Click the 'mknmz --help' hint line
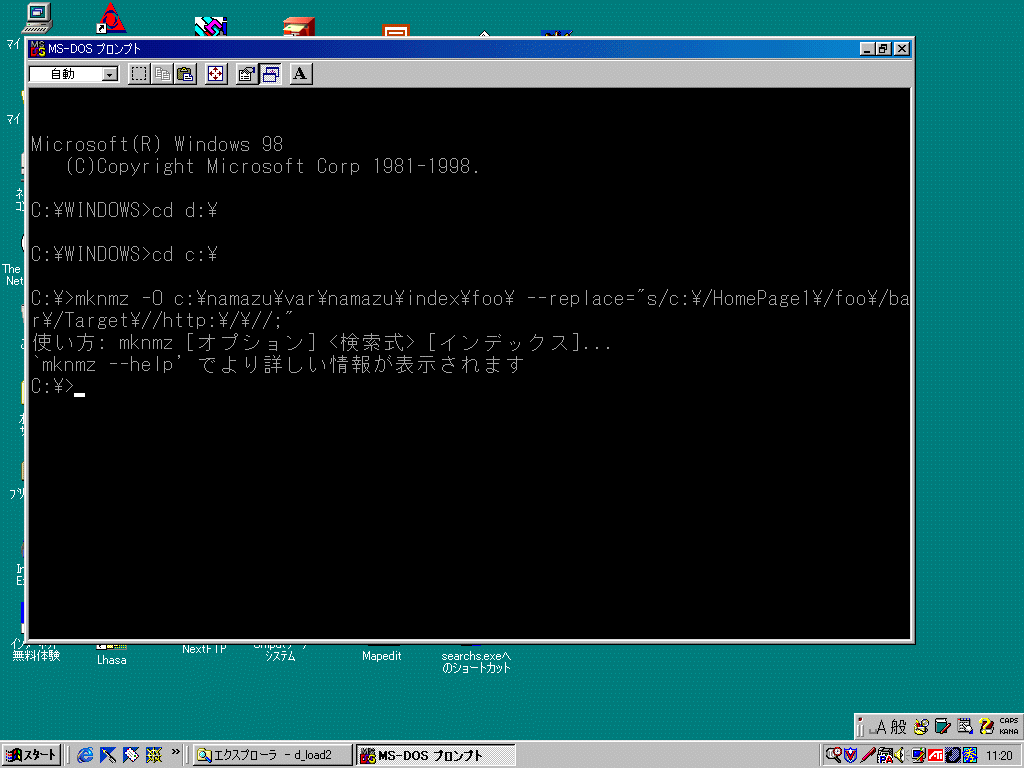Viewport: 1024px width, 768px height. point(278,364)
